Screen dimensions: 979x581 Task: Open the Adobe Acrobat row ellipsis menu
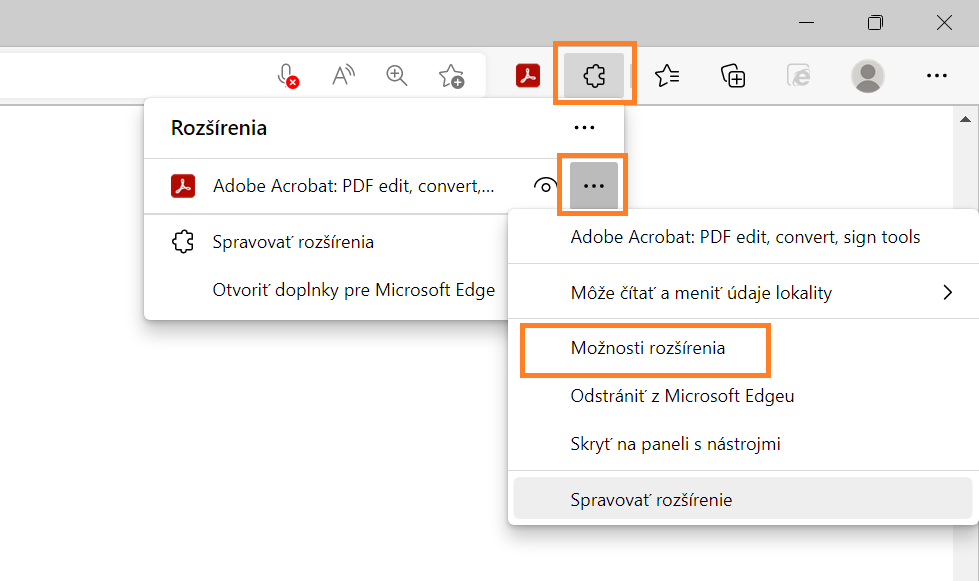[x=592, y=185]
